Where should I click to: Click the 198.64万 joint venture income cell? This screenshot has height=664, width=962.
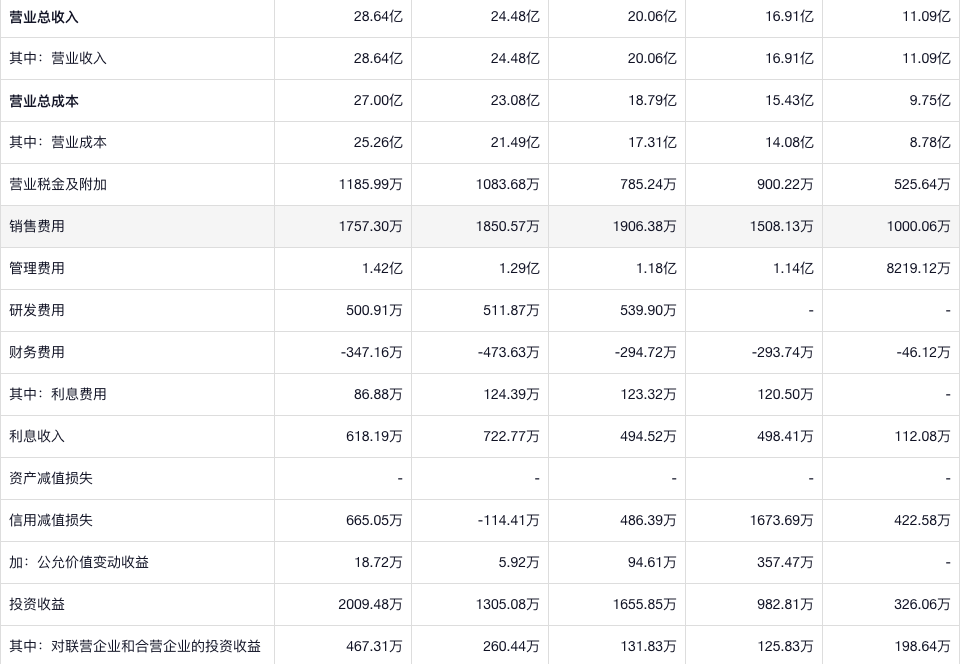tap(922, 647)
